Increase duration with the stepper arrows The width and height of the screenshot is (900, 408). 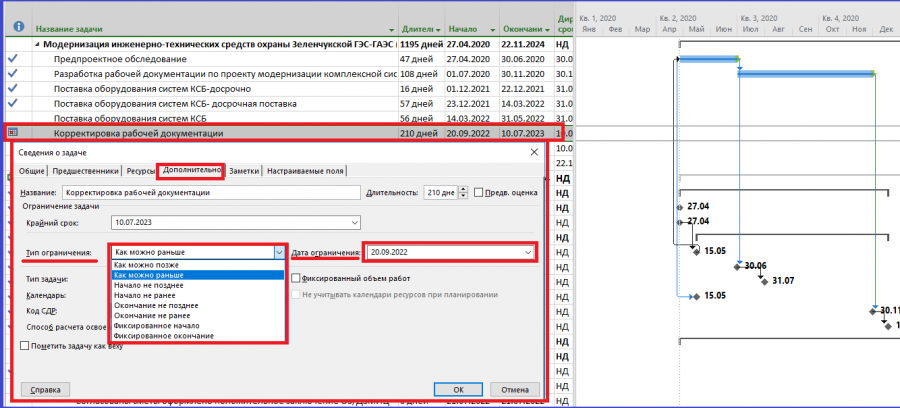pos(464,189)
